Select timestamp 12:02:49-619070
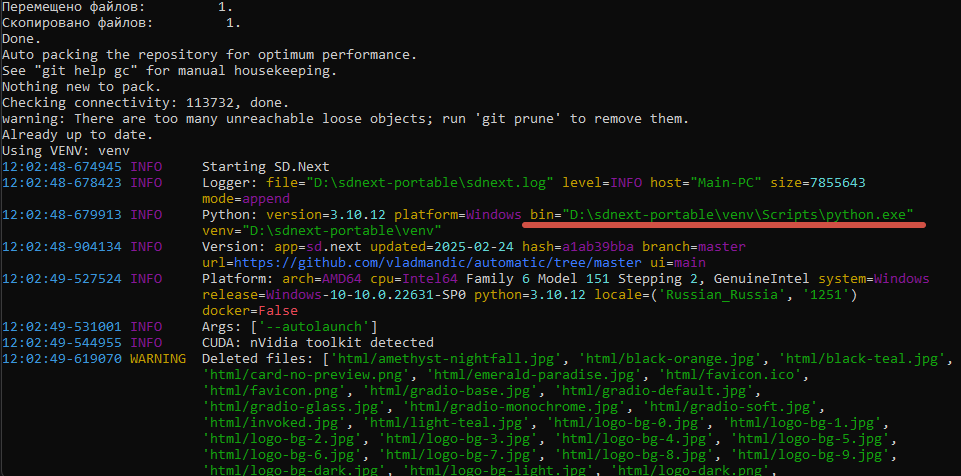Image resolution: width=961 pixels, height=476 pixels. point(61,358)
